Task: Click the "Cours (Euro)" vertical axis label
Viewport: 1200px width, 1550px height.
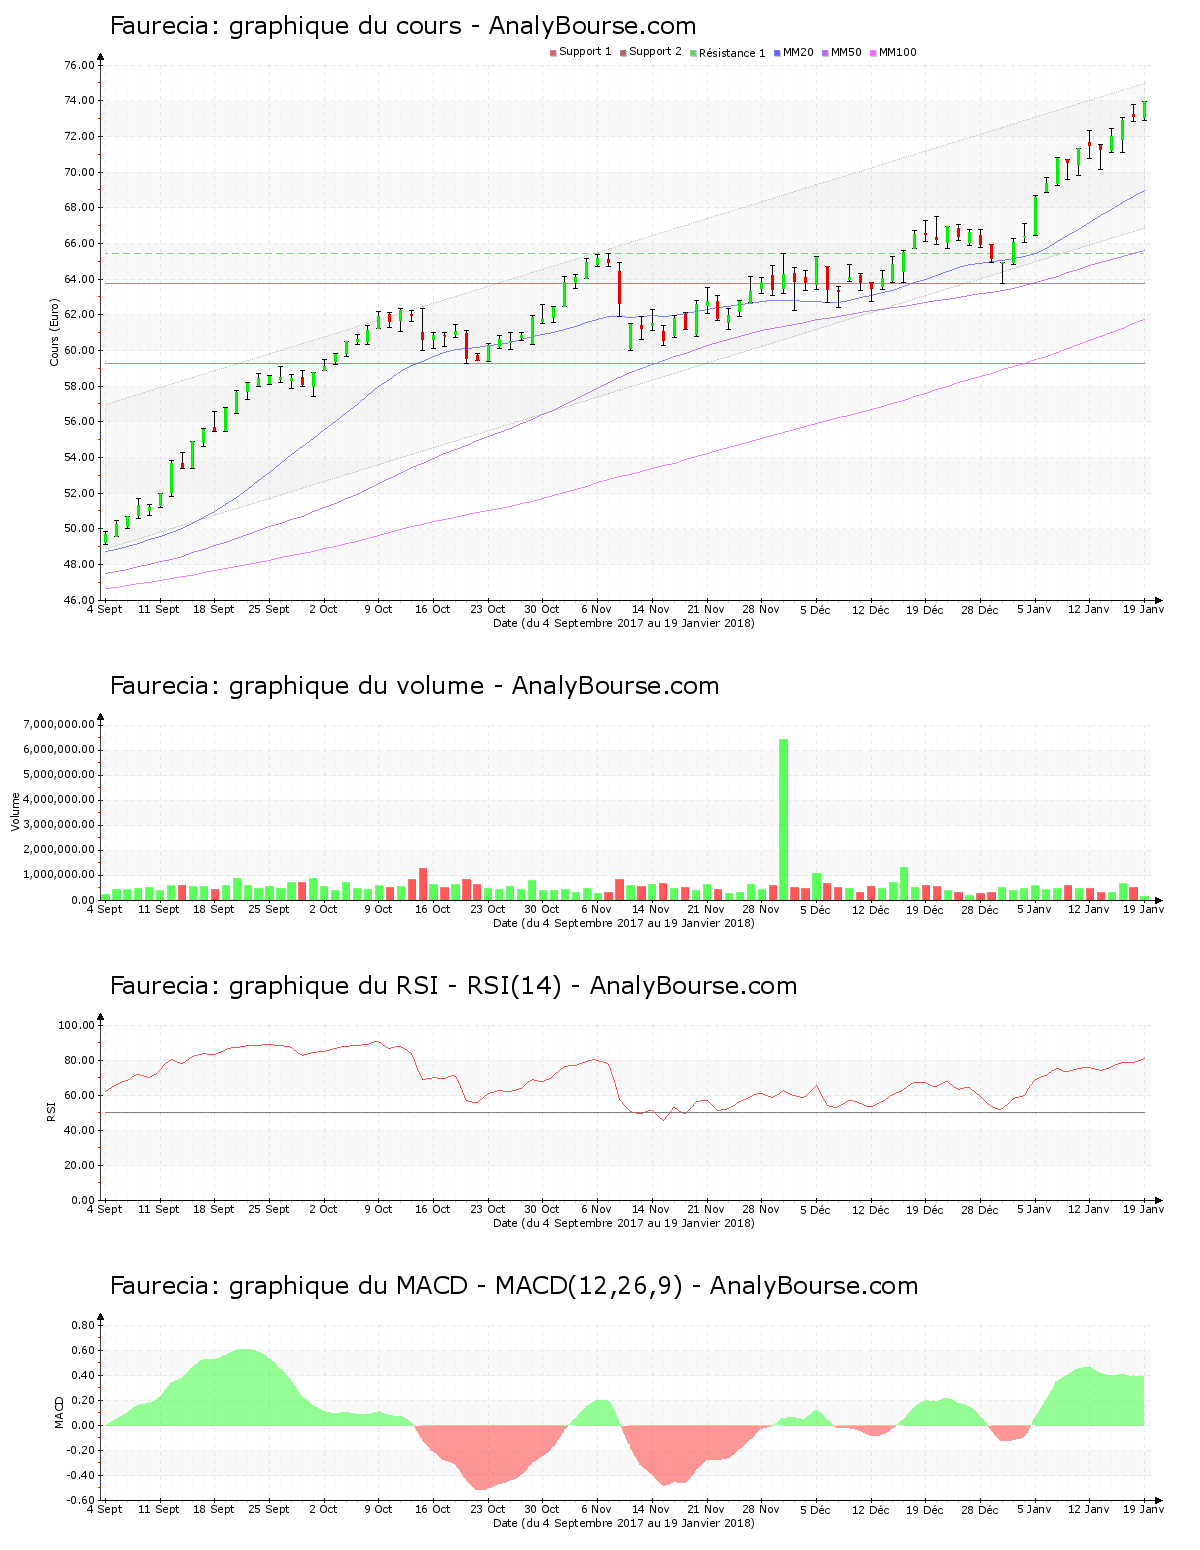Action: 55,332
